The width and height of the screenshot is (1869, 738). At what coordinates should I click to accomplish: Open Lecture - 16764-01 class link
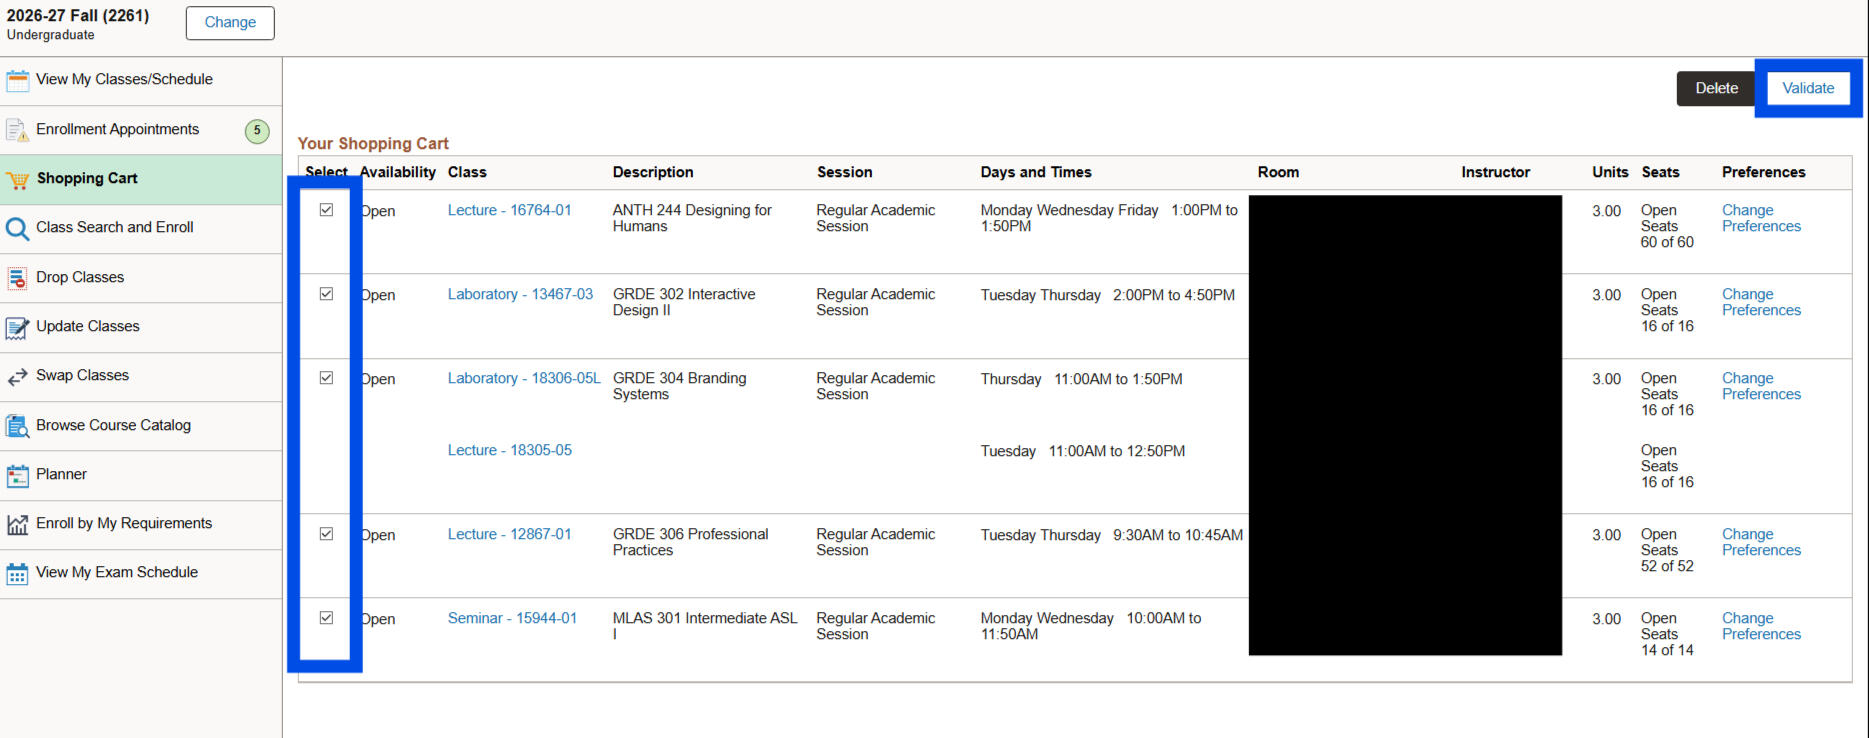coord(509,210)
